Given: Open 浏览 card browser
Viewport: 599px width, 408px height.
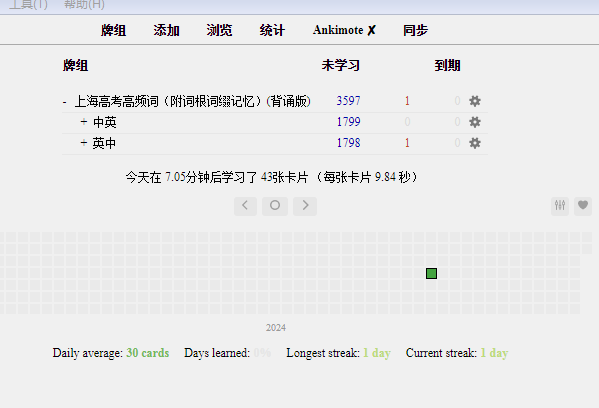Looking at the screenshot, I should click(219, 30).
